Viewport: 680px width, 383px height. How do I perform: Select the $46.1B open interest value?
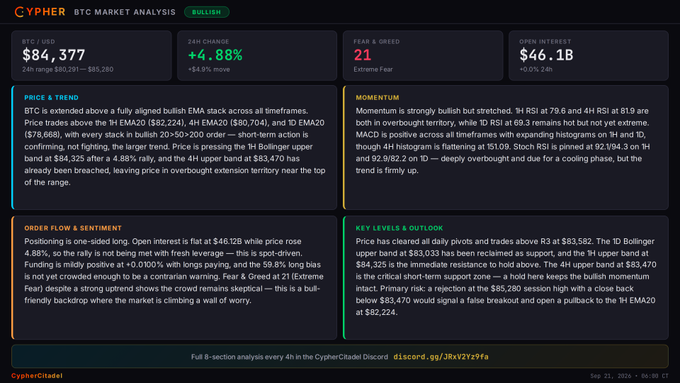(546, 55)
